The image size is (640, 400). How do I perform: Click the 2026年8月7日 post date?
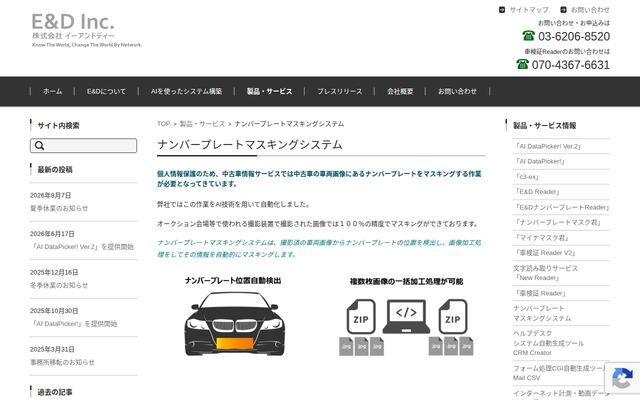coord(50,195)
